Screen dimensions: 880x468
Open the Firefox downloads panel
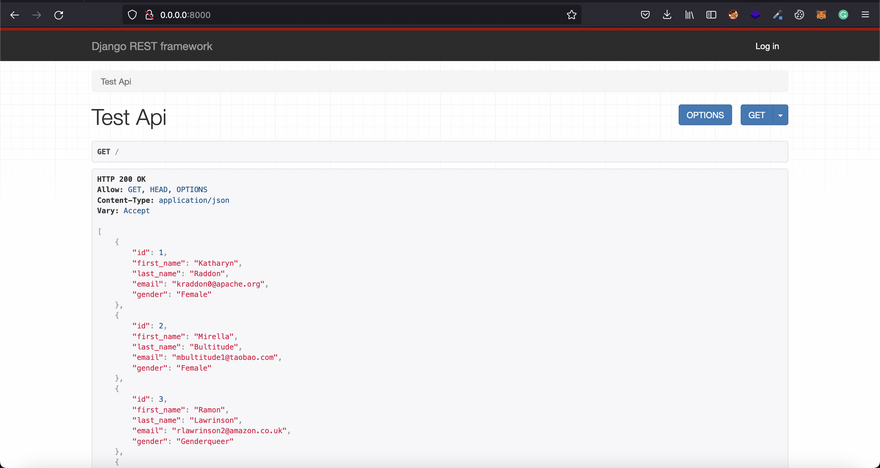[x=667, y=15]
